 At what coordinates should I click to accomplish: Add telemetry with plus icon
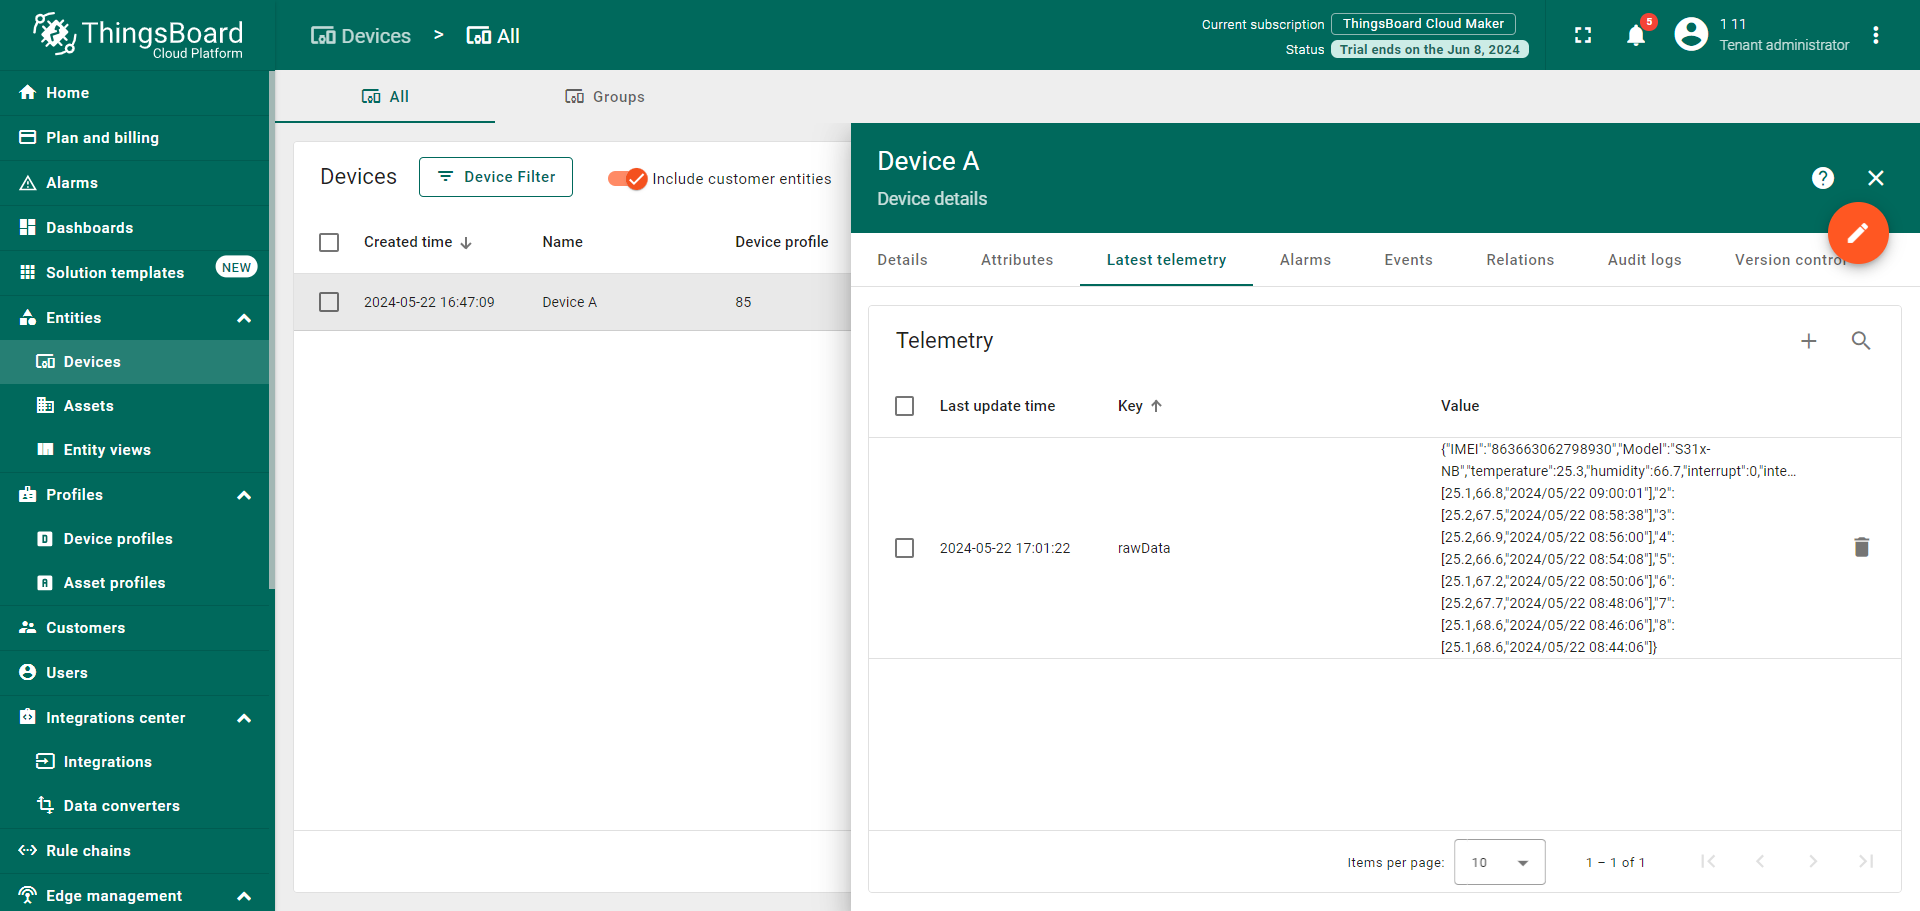coord(1809,341)
